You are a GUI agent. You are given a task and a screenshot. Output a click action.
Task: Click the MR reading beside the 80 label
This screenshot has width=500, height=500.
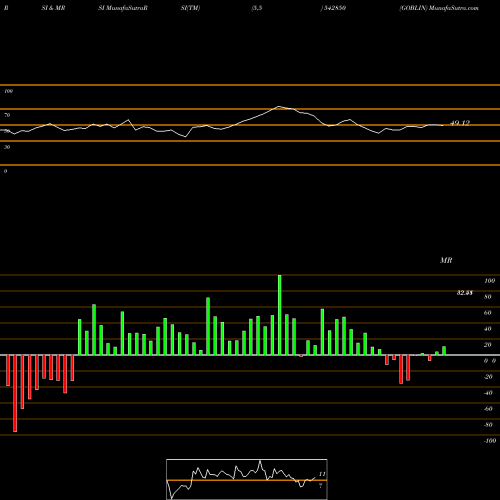[465, 293]
